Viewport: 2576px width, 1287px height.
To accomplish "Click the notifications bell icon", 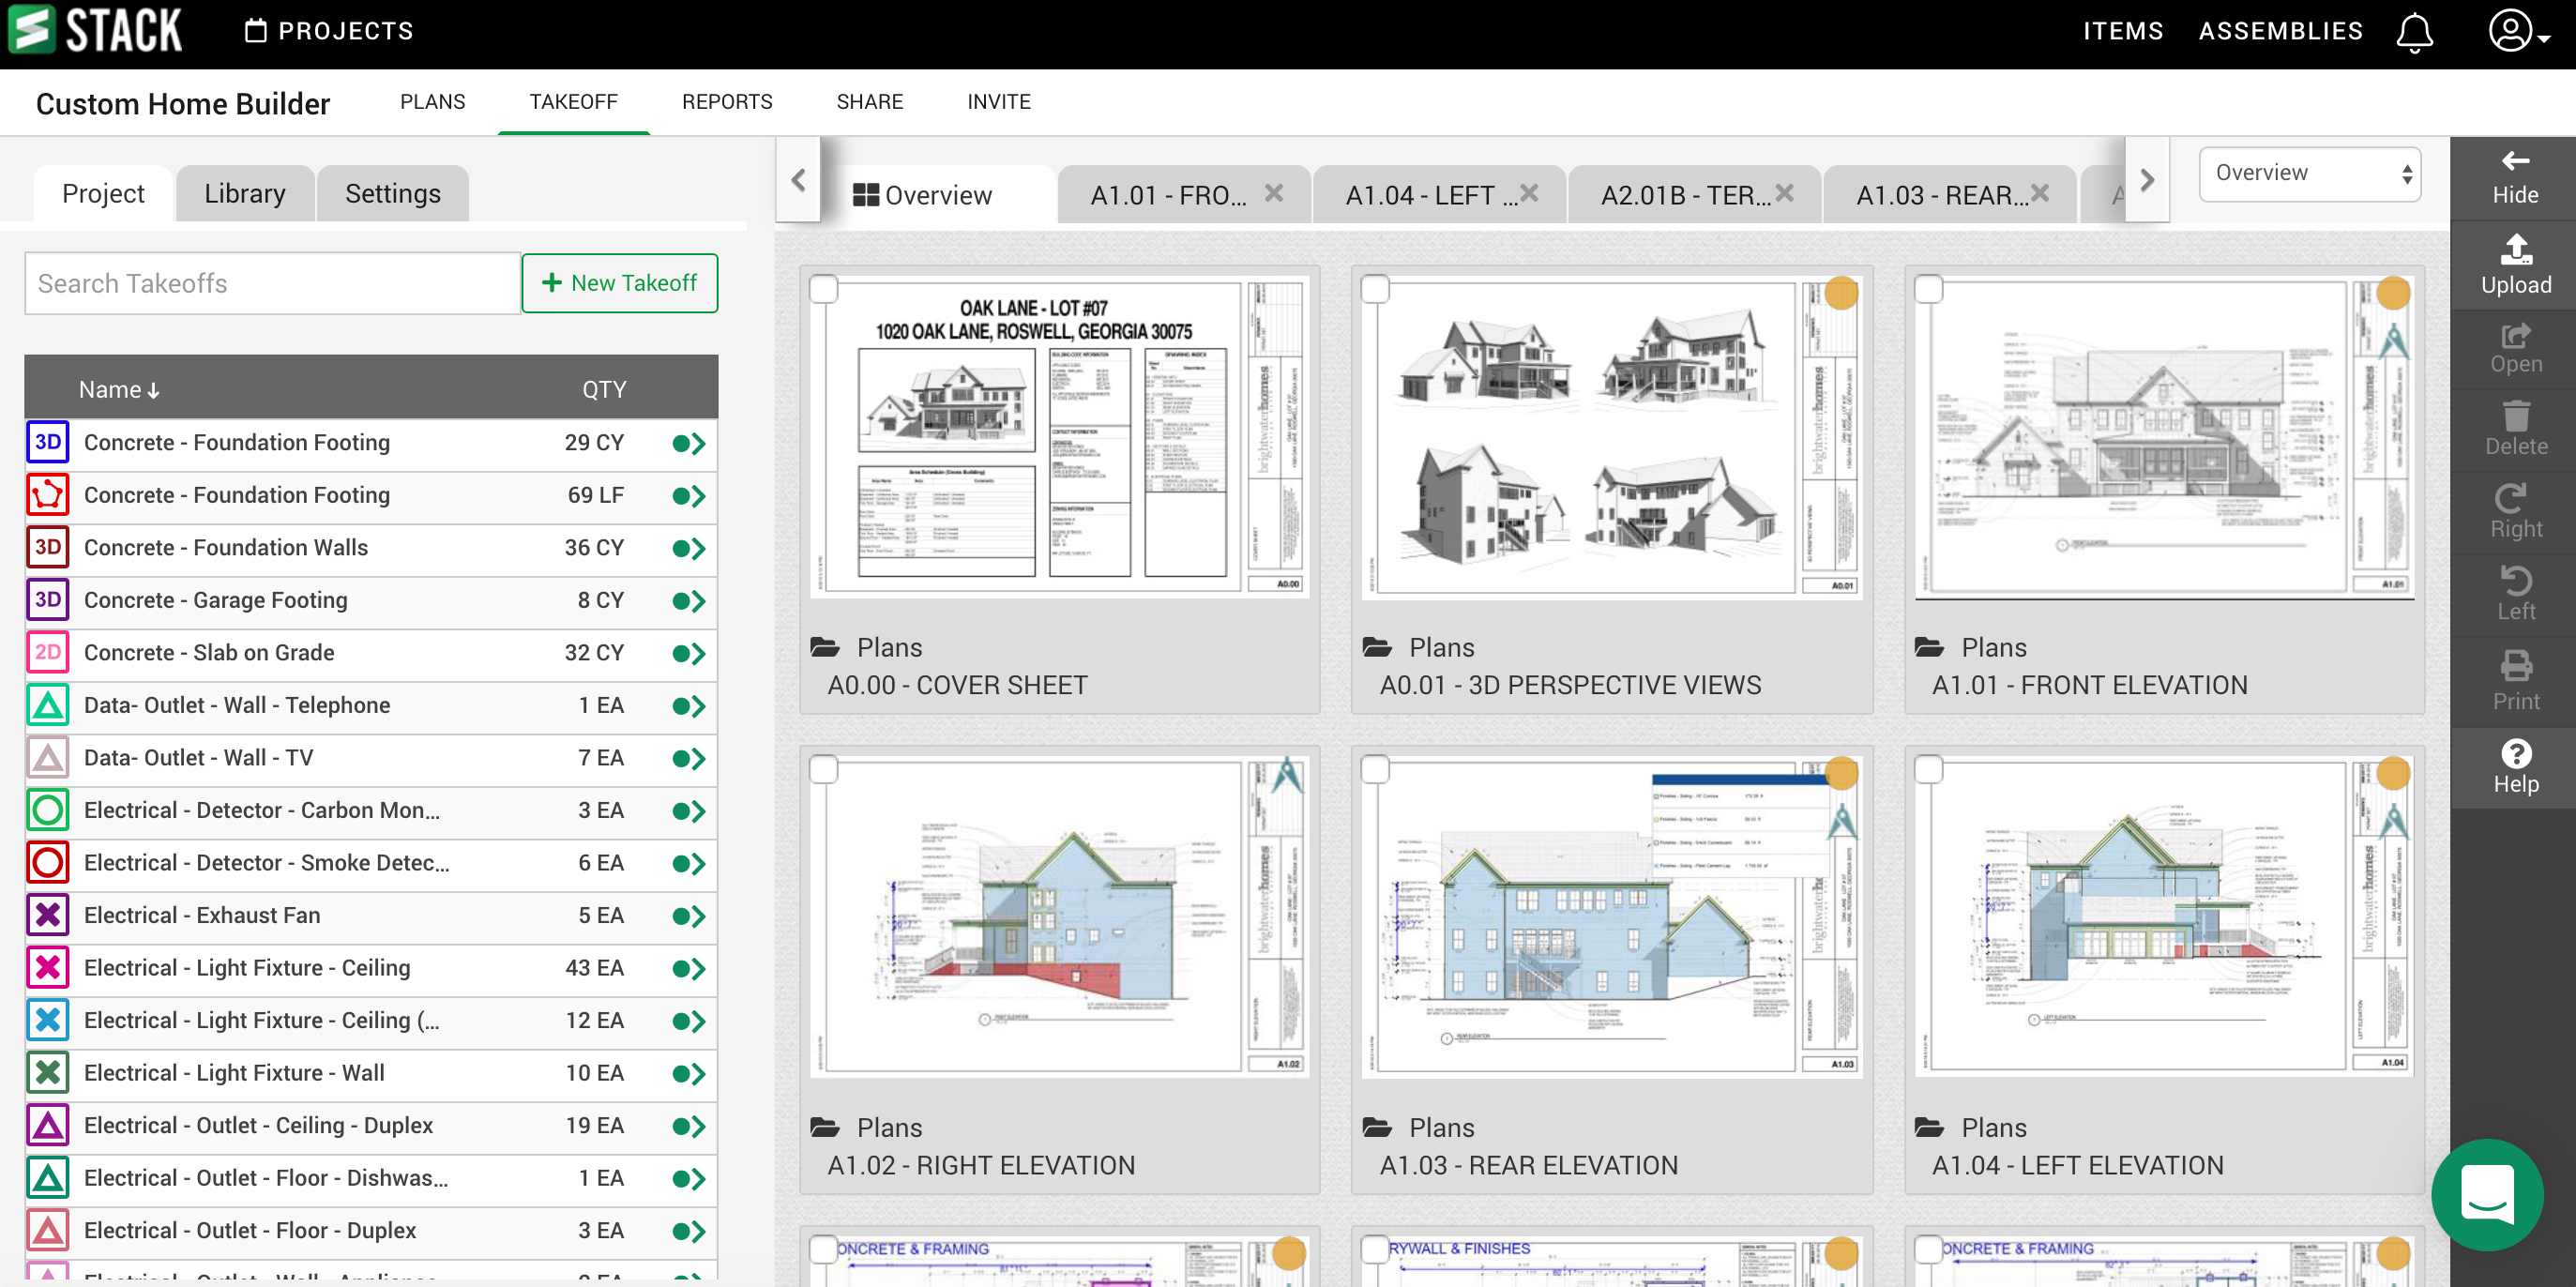I will click(x=2413, y=32).
